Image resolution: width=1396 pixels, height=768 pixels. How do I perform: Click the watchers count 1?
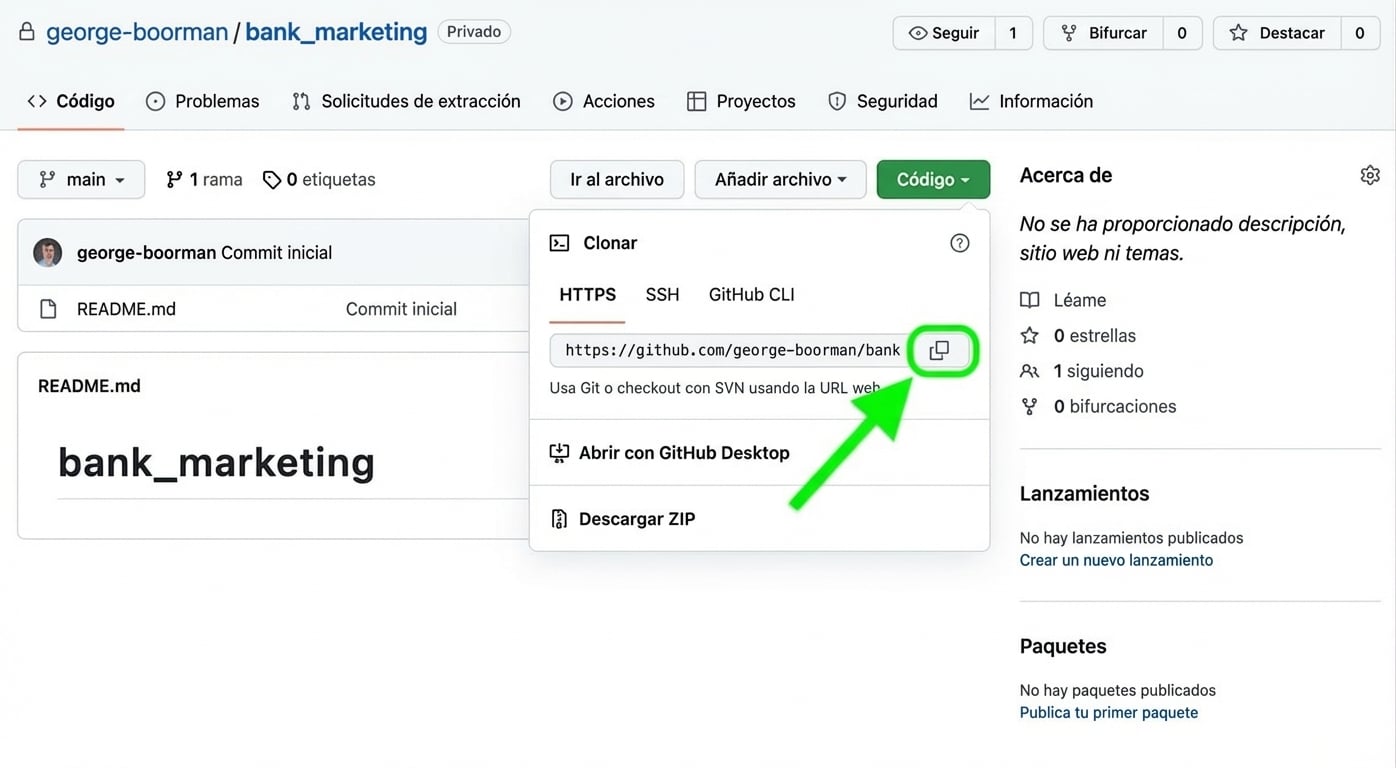tap(1013, 33)
